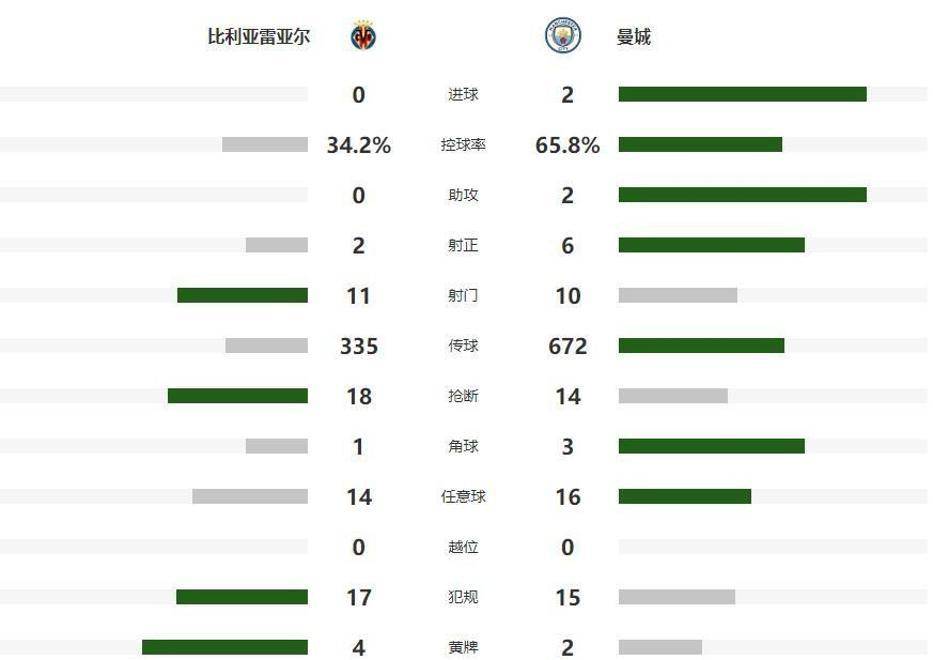Click Manchester City's 672 passes value
The height and width of the screenshot is (660, 933).
click(x=568, y=346)
